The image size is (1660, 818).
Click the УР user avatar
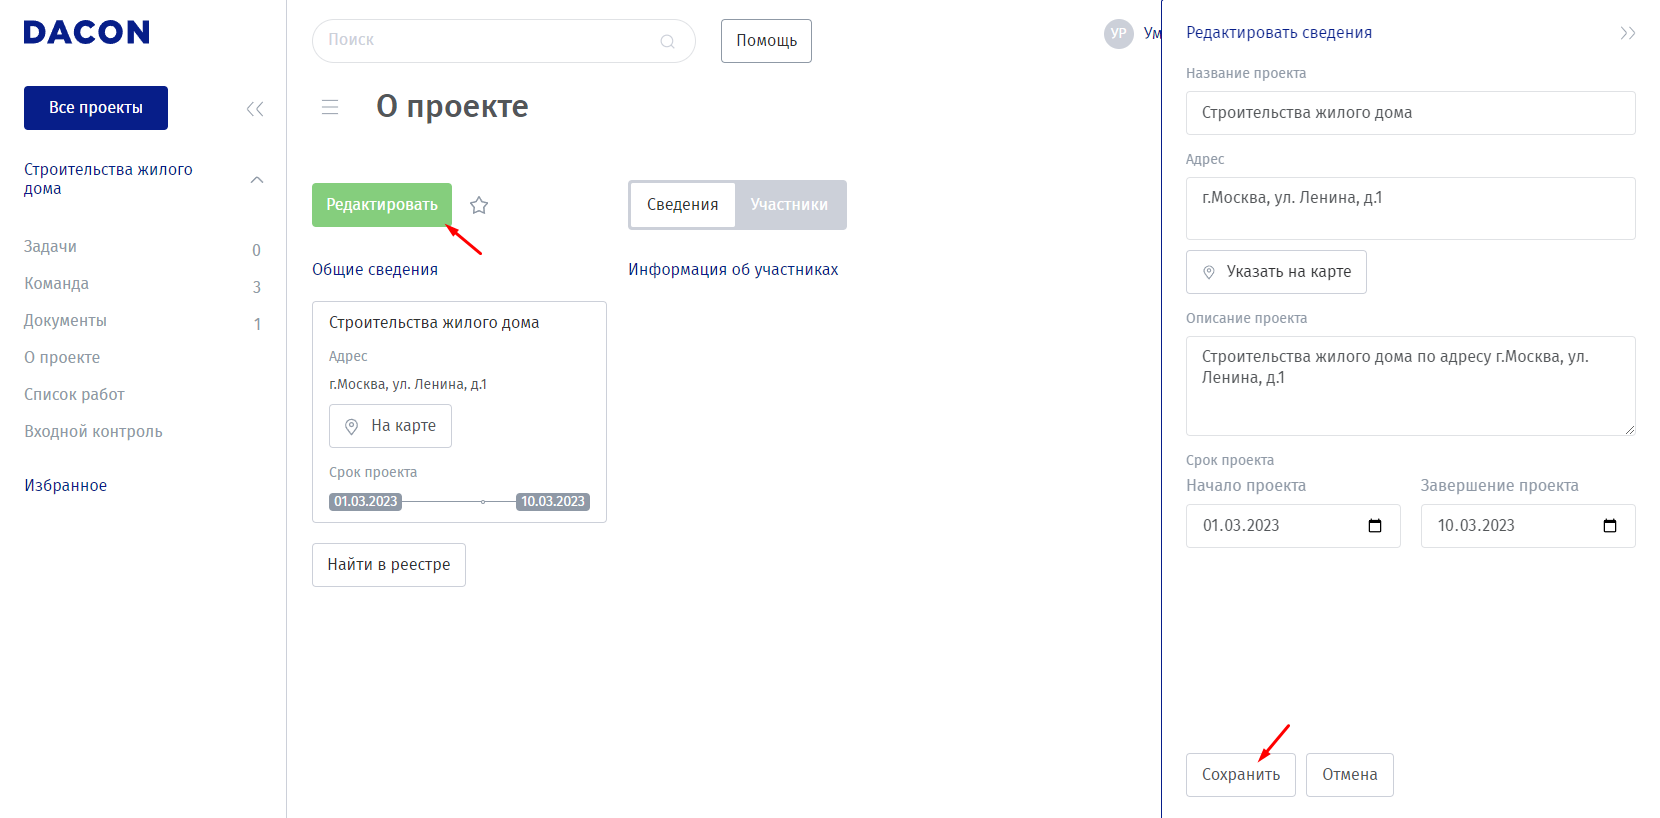(1118, 34)
